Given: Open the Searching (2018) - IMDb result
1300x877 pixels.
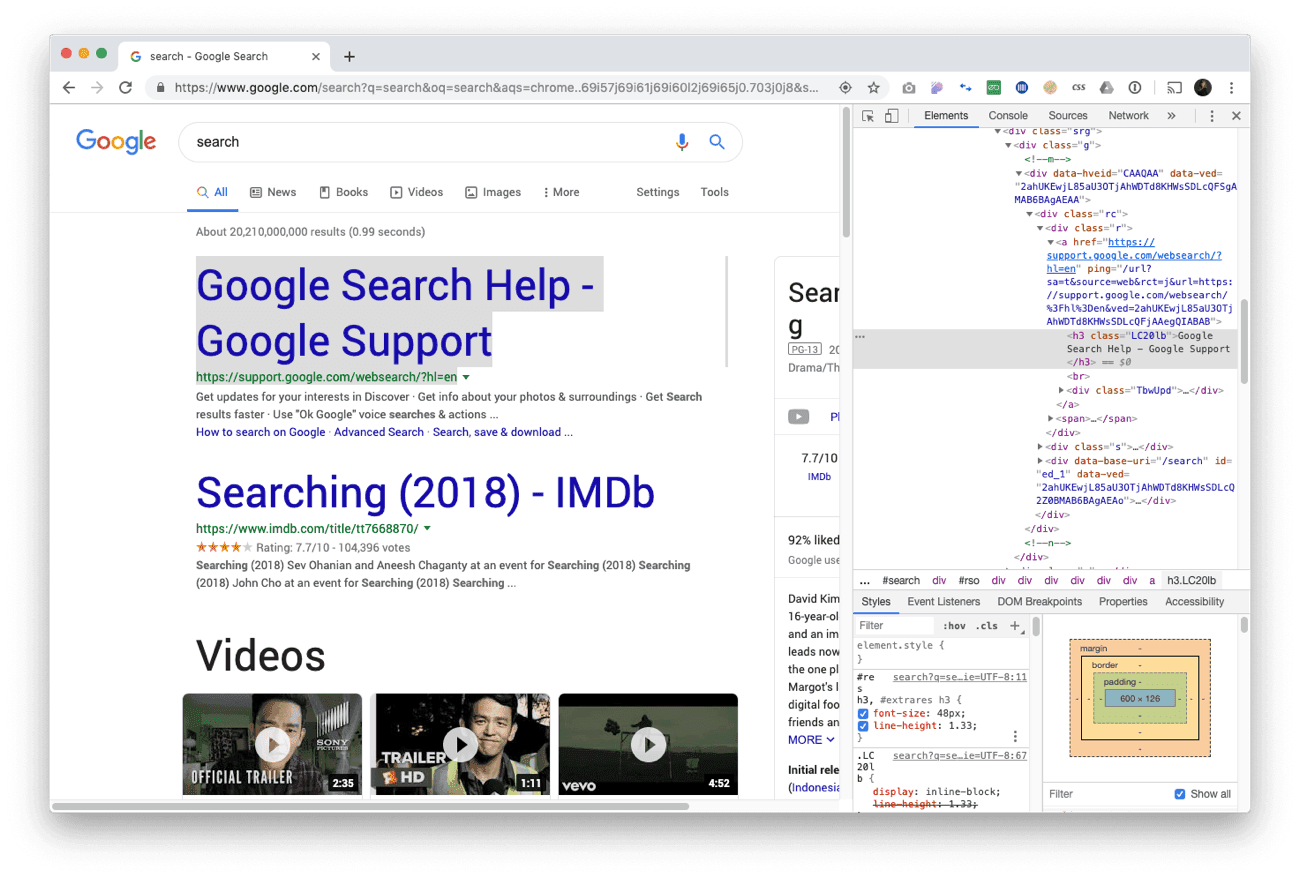Looking at the screenshot, I should coord(425,493).
